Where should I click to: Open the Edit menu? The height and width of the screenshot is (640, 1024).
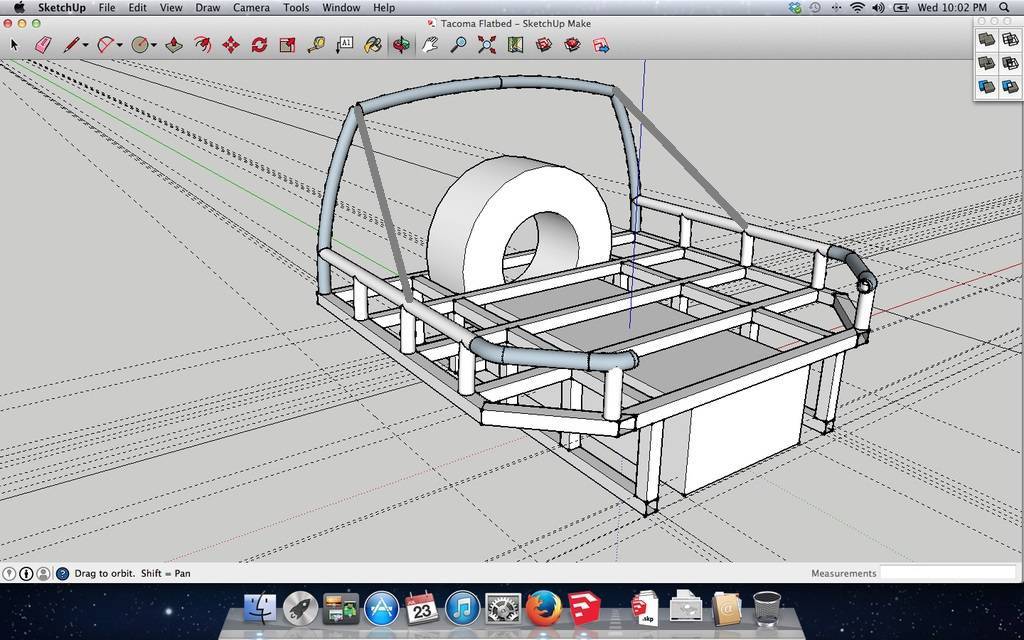point(137,8)
